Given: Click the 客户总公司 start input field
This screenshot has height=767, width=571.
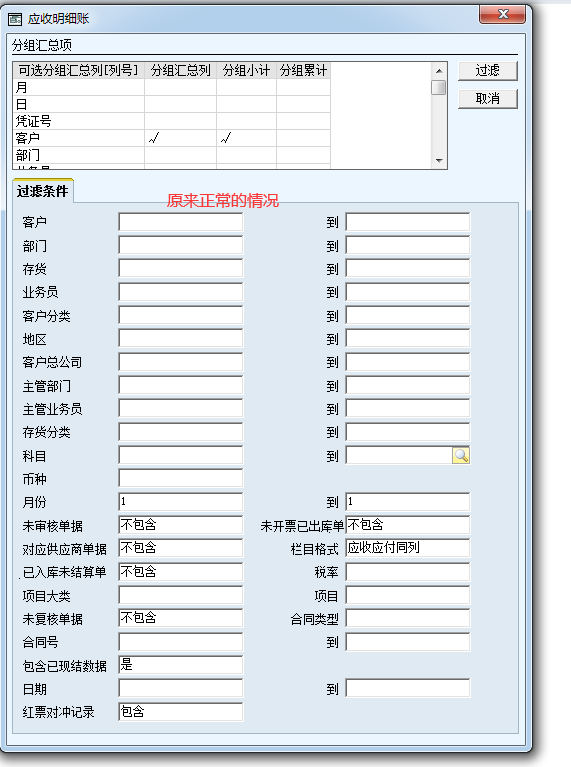Looking at the screenshot, I should (x=181, y=362).
